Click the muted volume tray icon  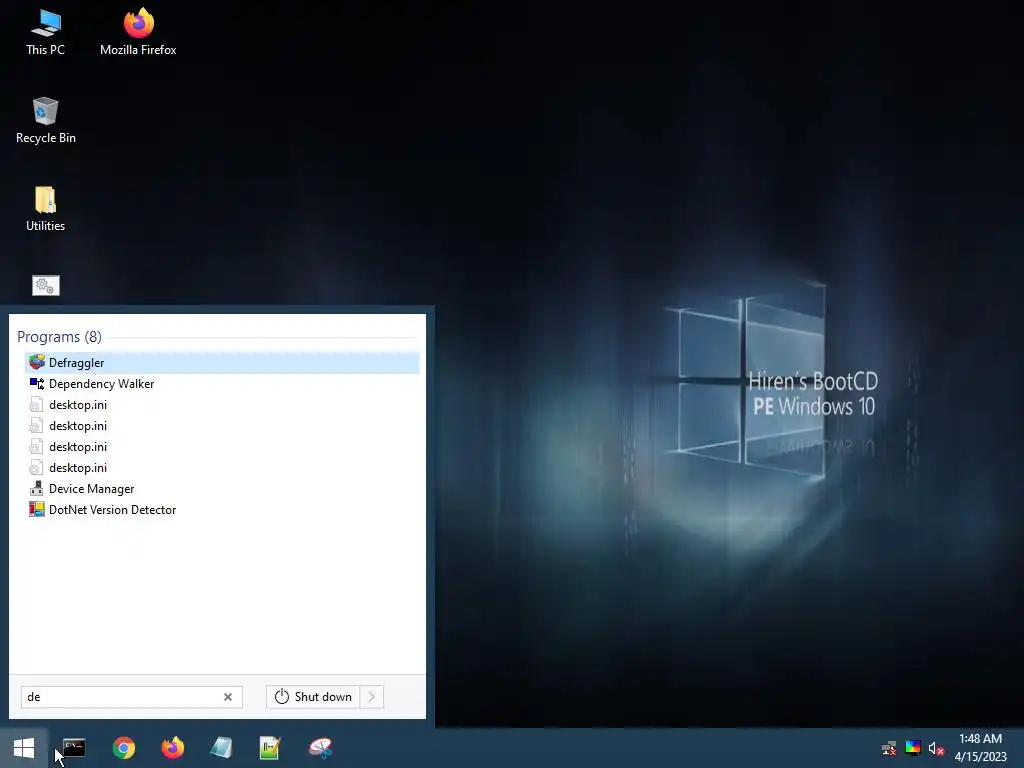coord(936,748)
